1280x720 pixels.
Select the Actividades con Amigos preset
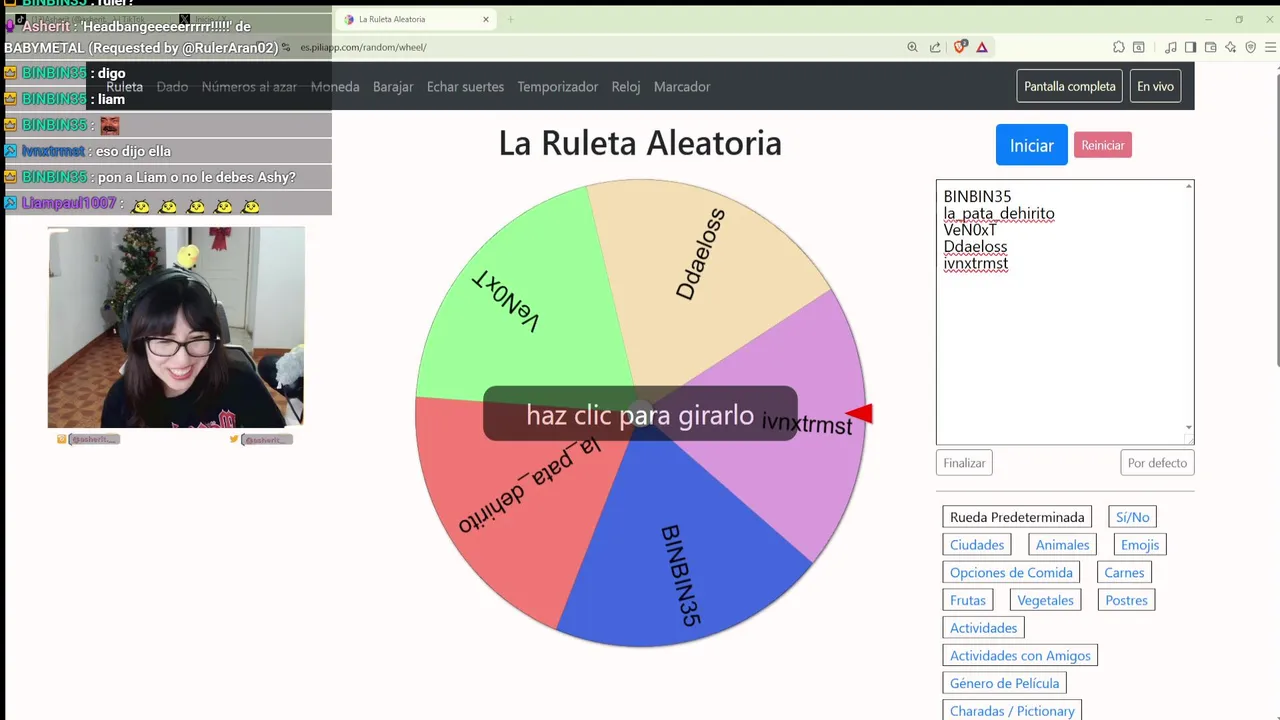coord(1020,656)
